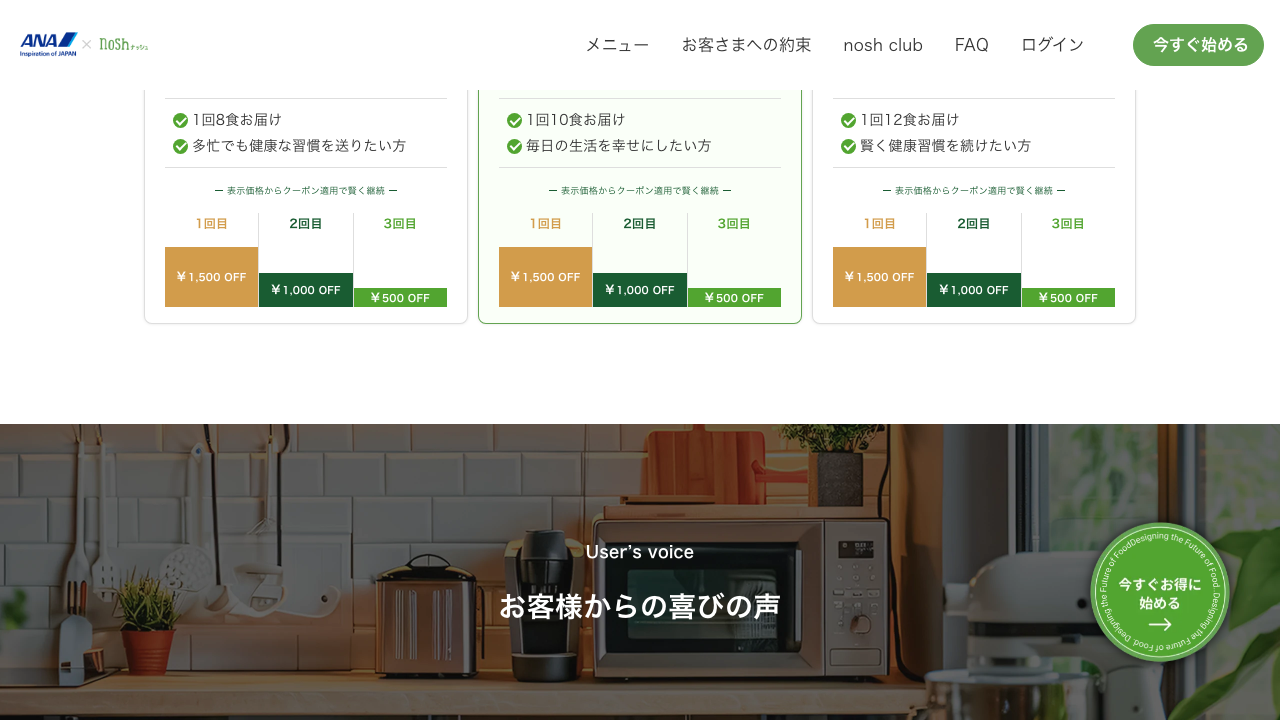Select the 毎日の生活を幸せにしたい方 text

point(619,146)
